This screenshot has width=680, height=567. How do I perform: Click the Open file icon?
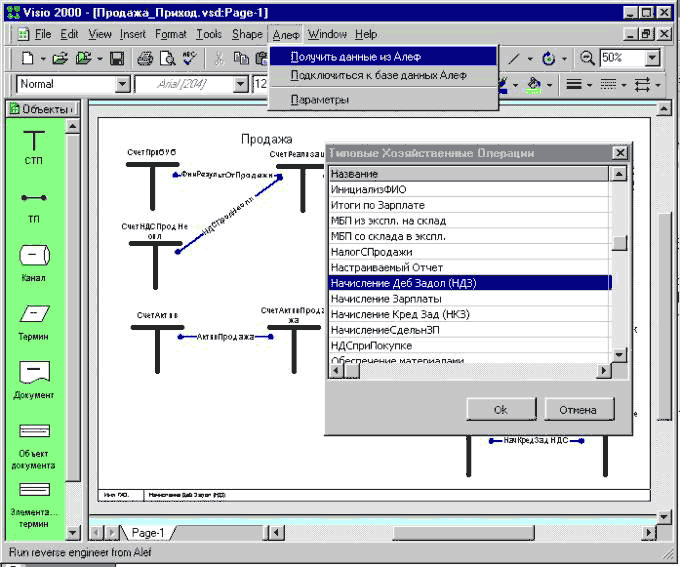pos(60,58)
